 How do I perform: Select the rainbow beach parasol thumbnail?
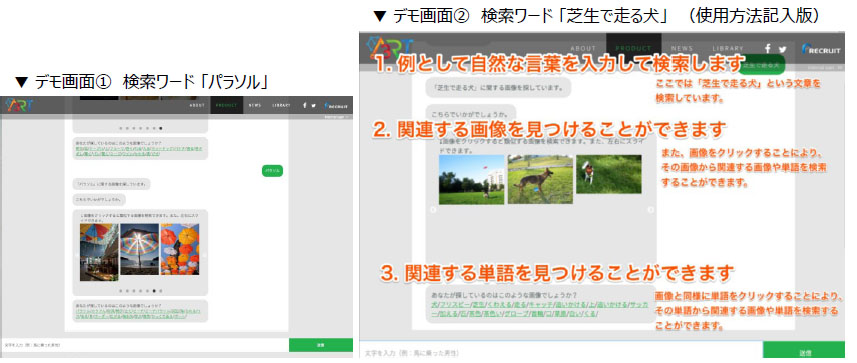(139, 249)
